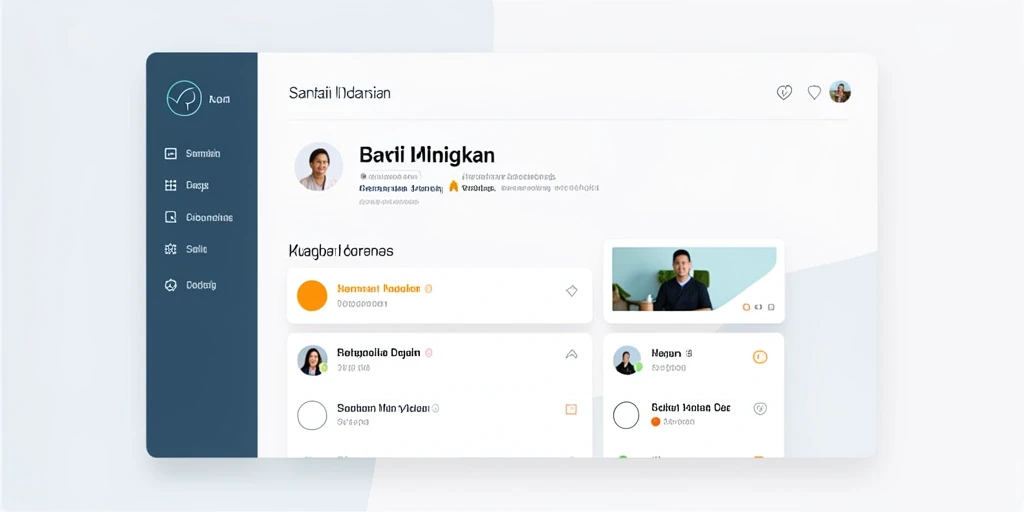Click the Batapoolia Dajain avatar photo
This screenshot has height=512, width=1024.
[312, 360]
